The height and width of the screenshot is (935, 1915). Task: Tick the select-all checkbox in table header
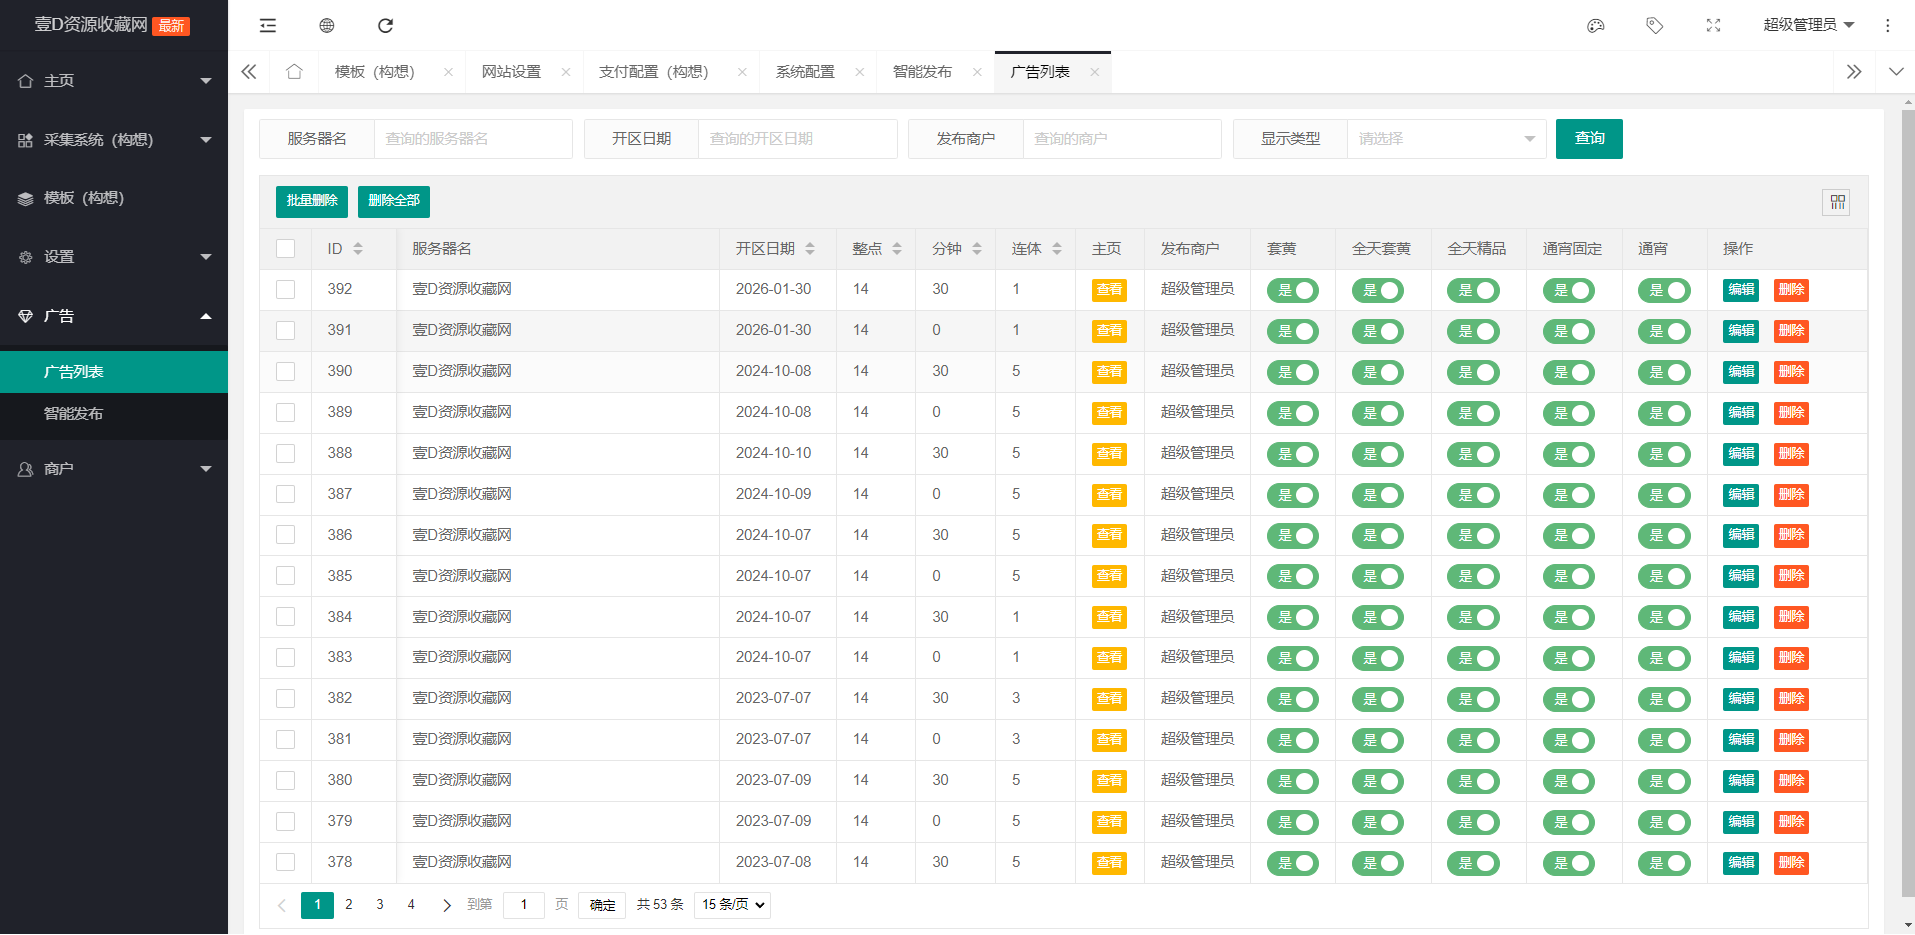[x=286, y=249]
